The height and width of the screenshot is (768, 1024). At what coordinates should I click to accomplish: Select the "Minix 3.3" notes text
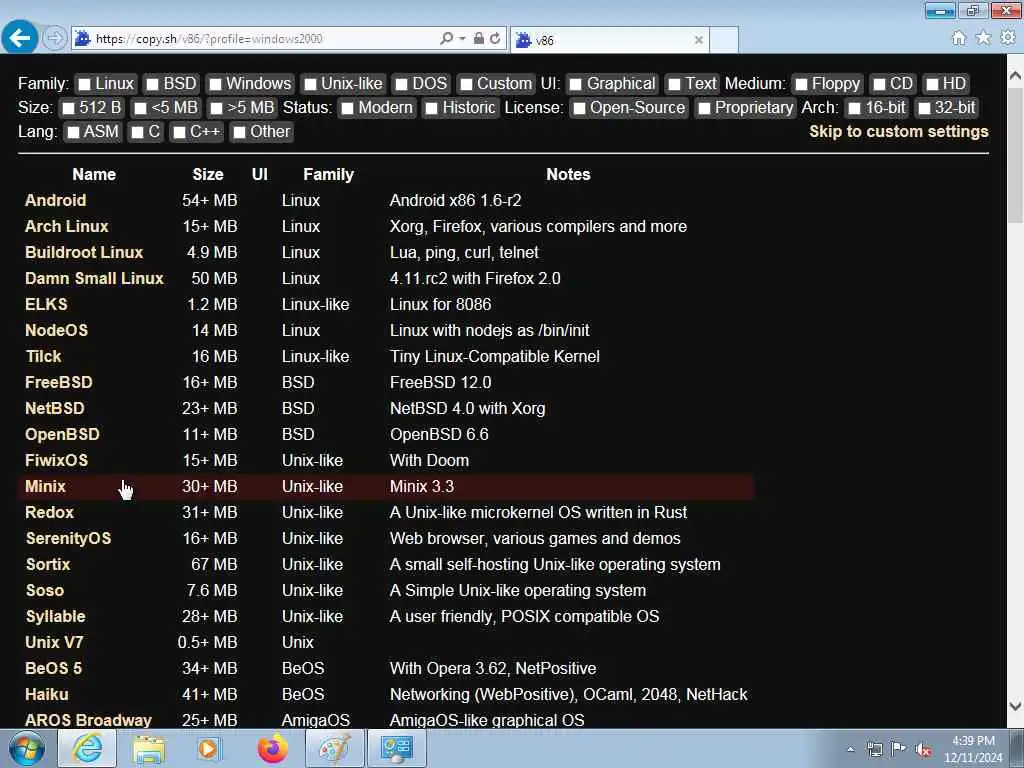coord(422,487)
